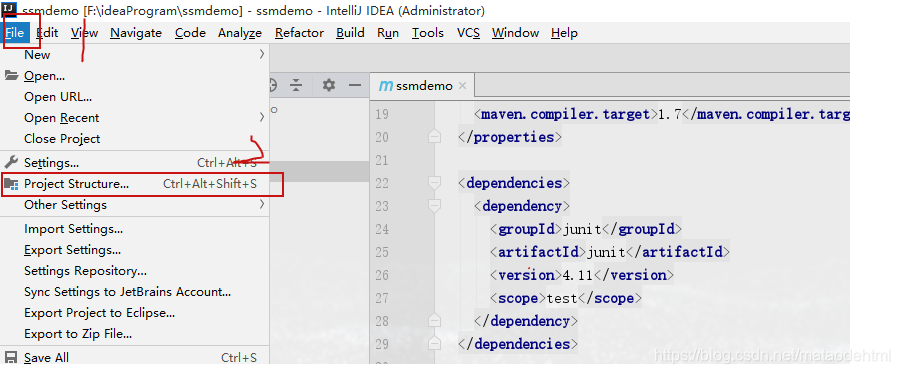Open the Analyze menu
Screen dimensions: 900x374
240,33
